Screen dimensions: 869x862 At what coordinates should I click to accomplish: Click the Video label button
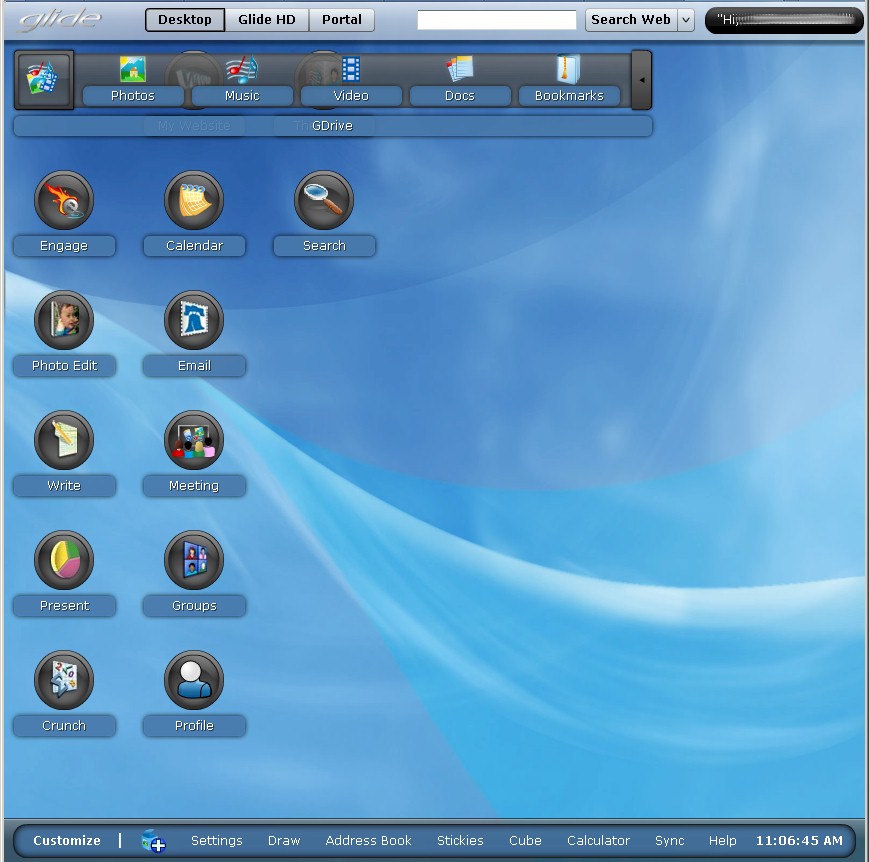click(351, 96)
